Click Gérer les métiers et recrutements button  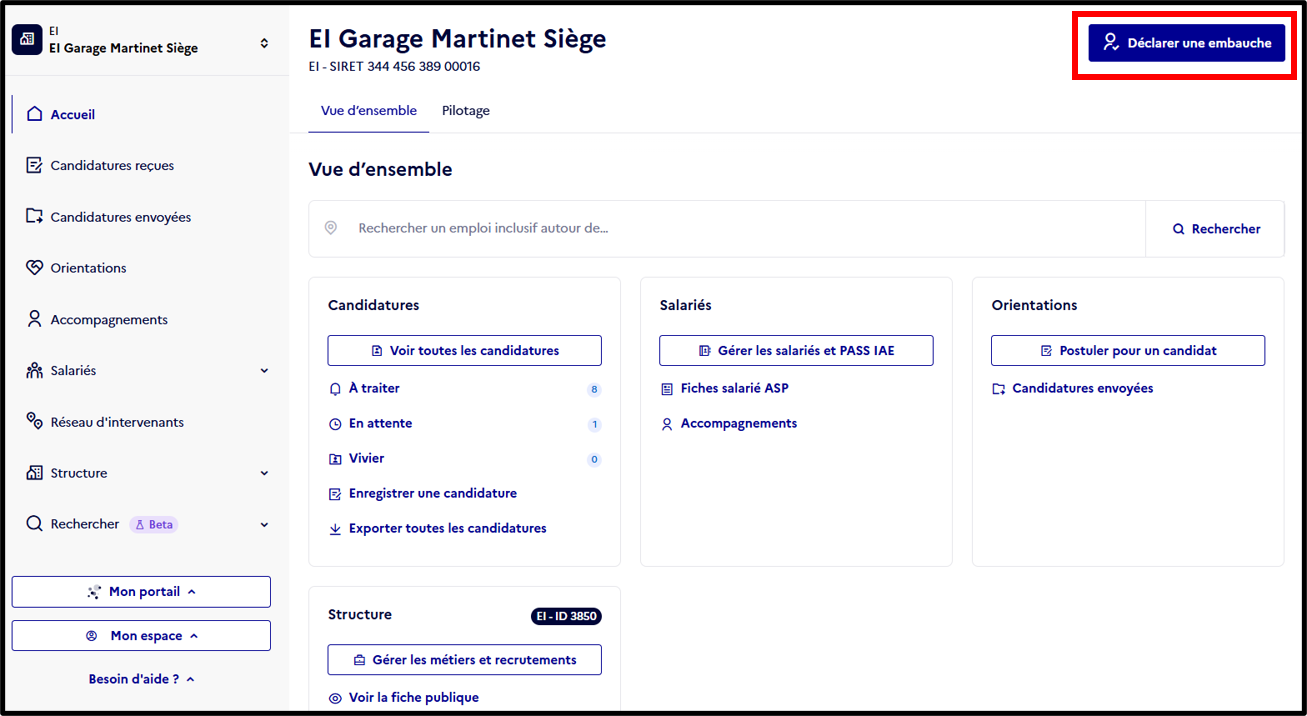pyautogui.click(x=465, y=660)
